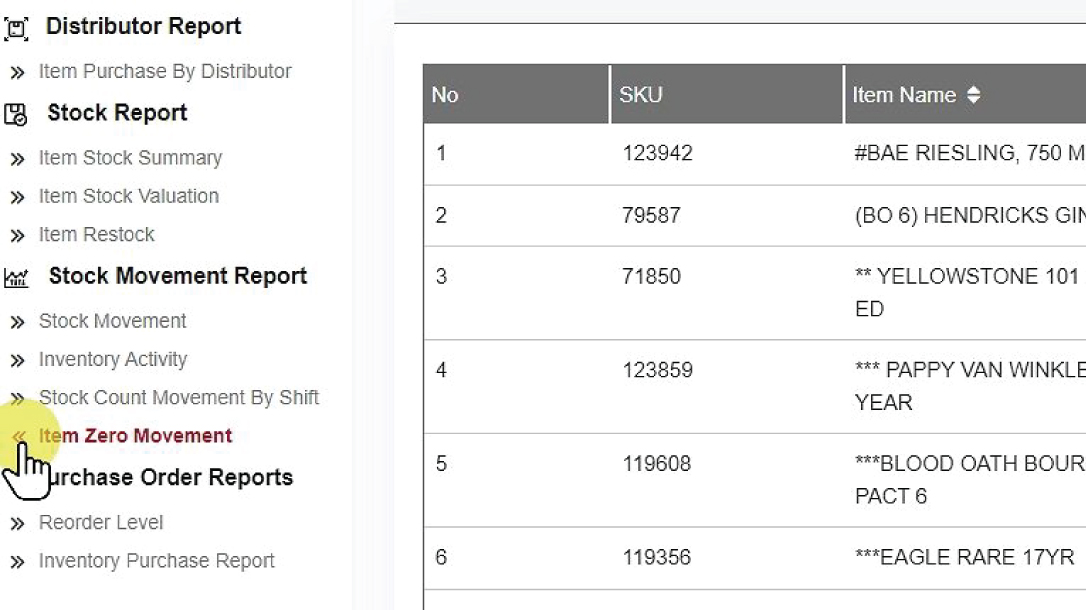
Task: Click the Stock Report section icon
Action: [16, 114]
